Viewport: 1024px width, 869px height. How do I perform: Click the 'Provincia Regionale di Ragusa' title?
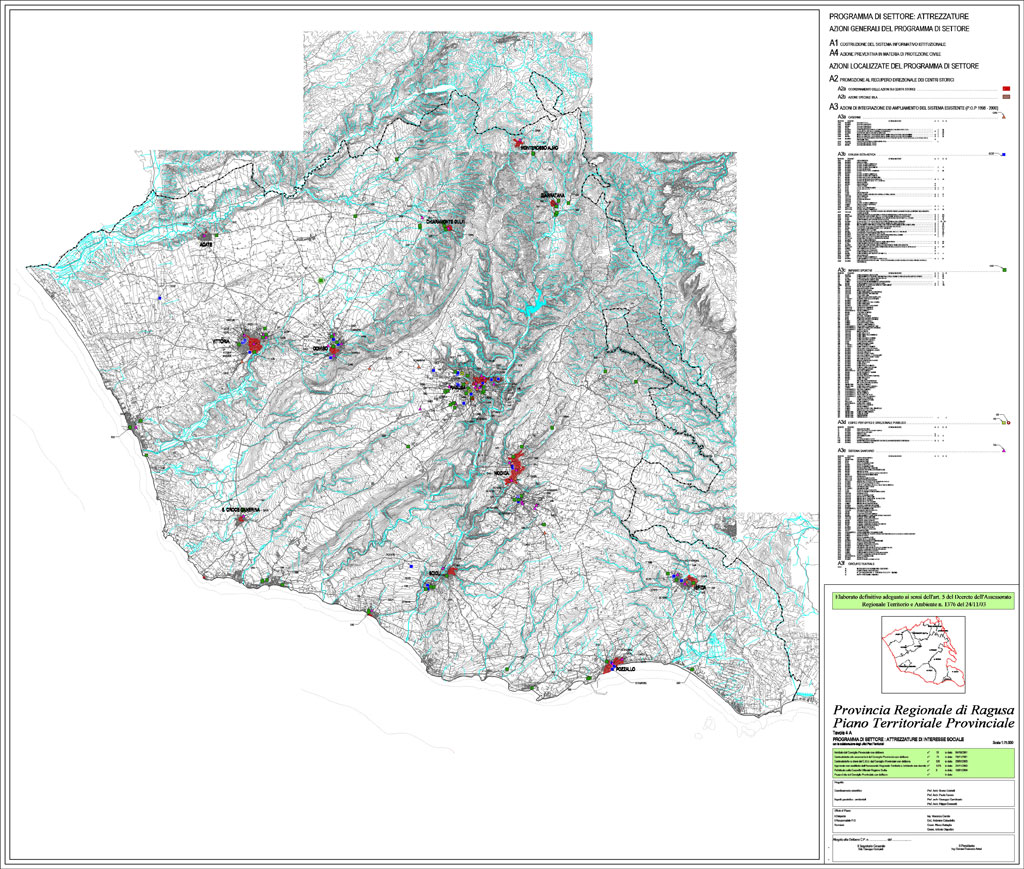(x=918, y=709)
